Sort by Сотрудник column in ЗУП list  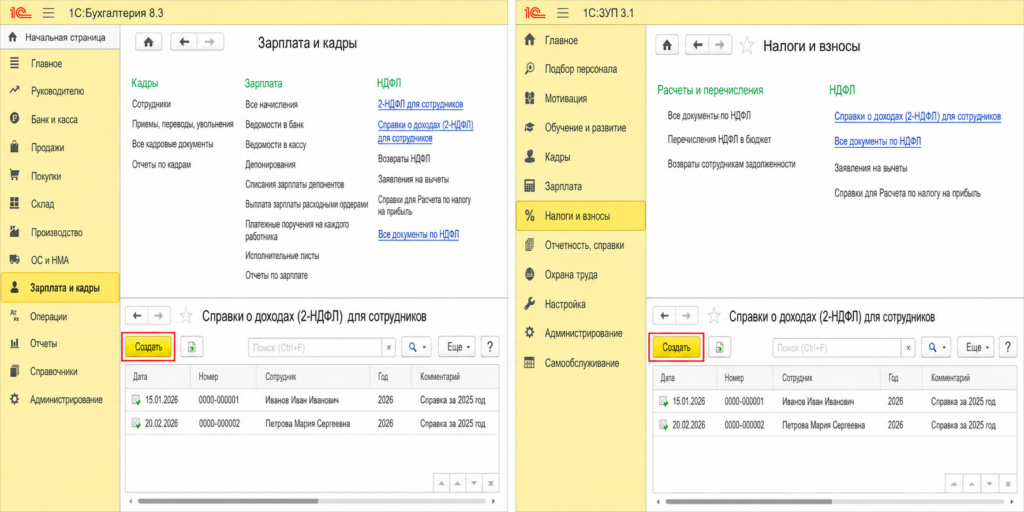(828, 377)
